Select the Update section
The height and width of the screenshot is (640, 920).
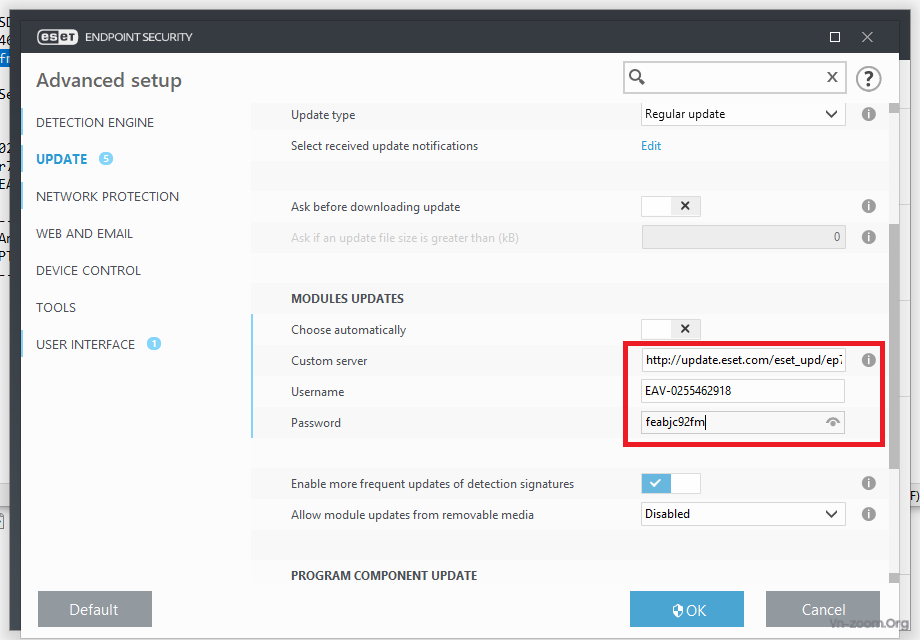[x=62, y=159]
